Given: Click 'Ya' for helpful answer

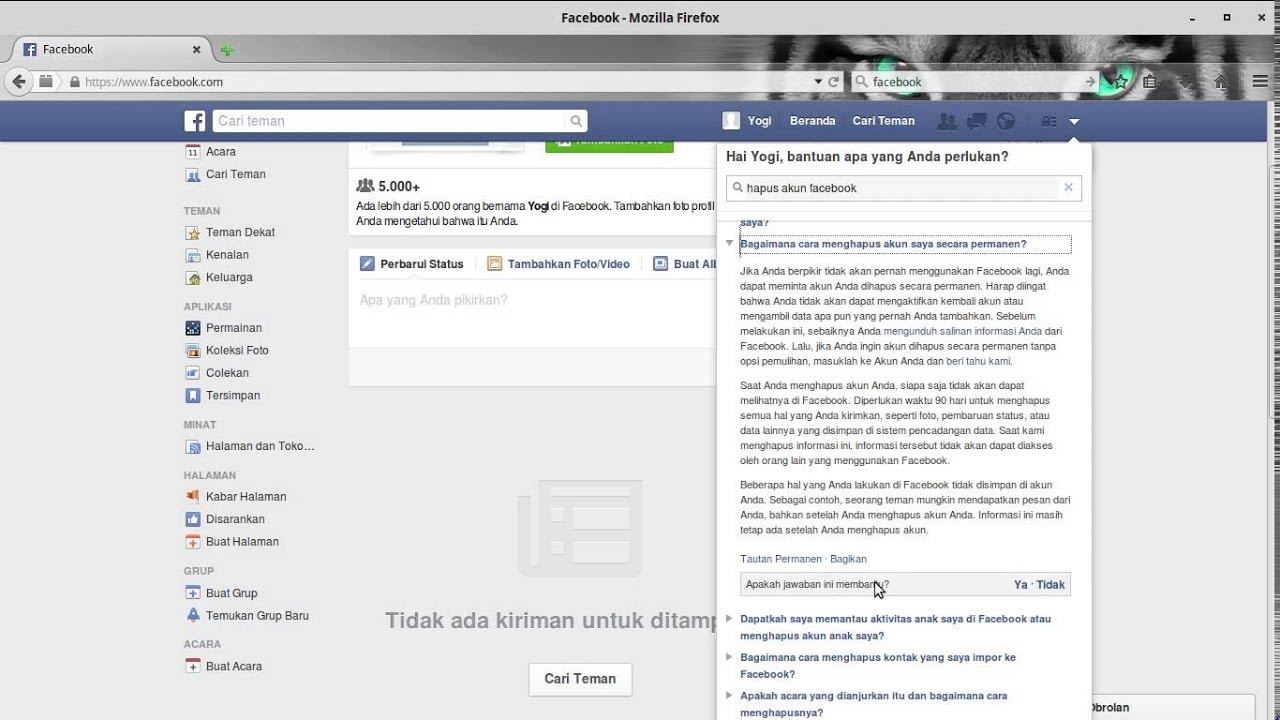Looking at the screenshot, I should pos(1021,585).
